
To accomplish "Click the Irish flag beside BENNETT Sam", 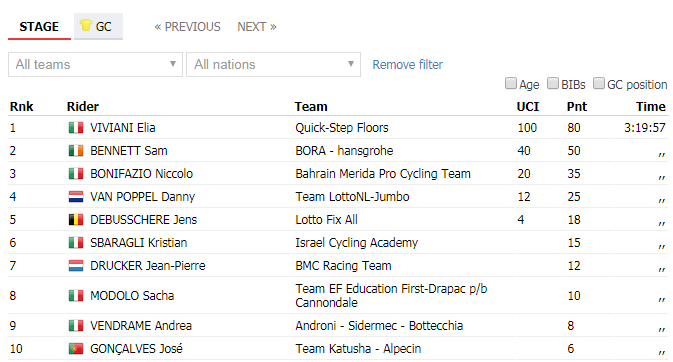I will (x=76, y=151).
